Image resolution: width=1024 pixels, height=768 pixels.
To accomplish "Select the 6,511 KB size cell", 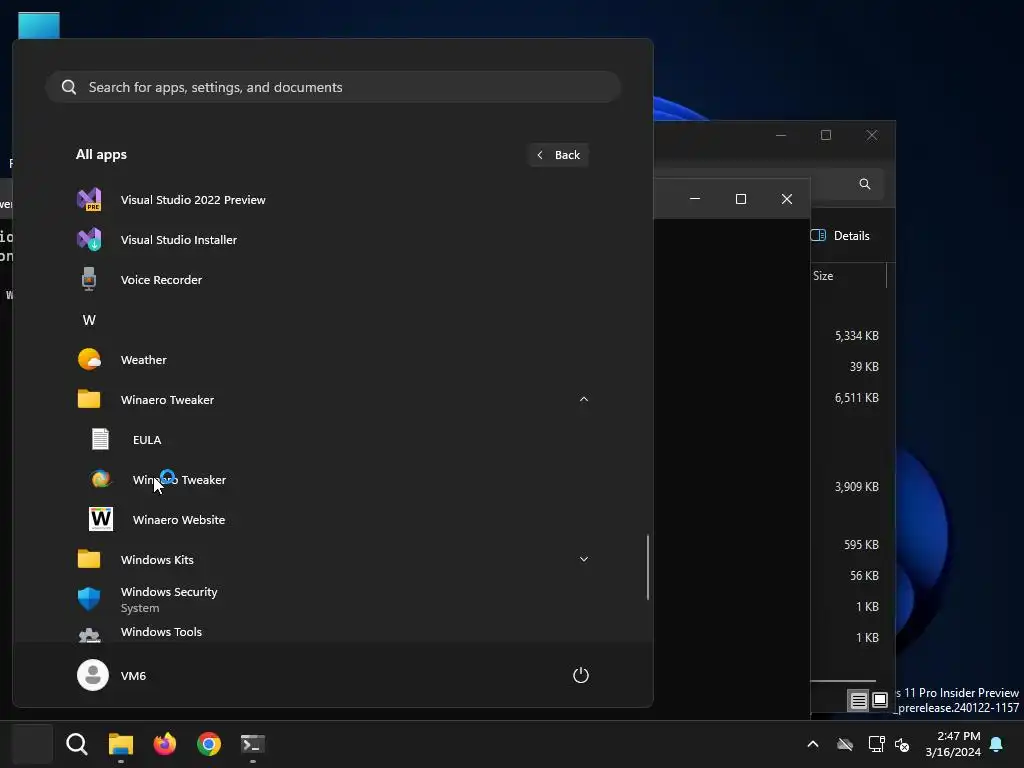I will [856, 398].
